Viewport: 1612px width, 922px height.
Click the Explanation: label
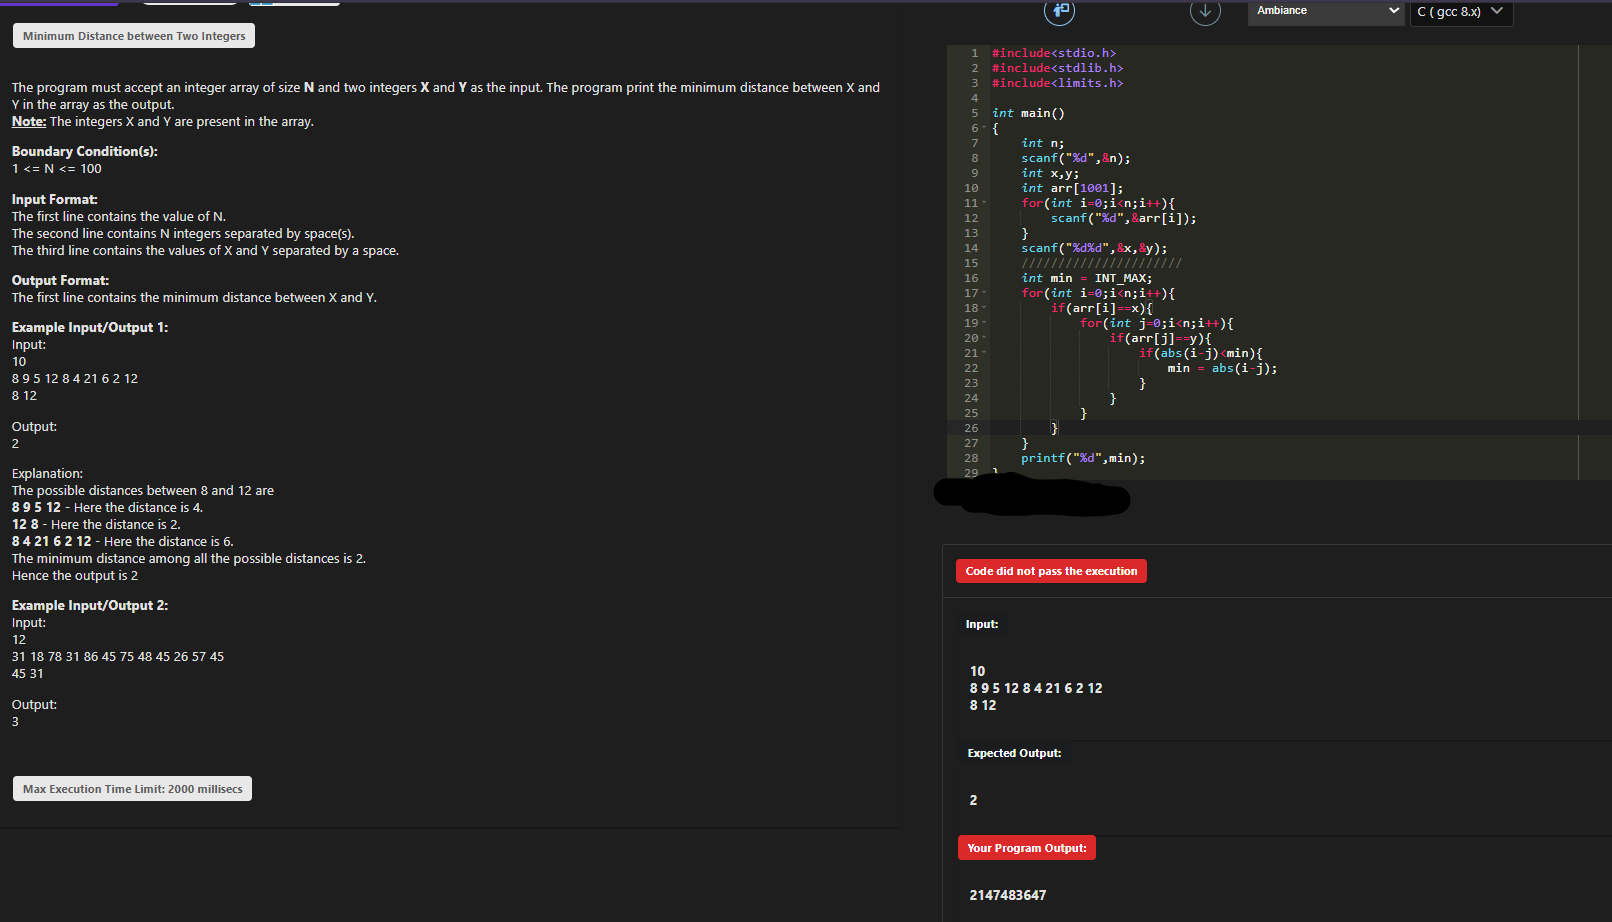47,473
